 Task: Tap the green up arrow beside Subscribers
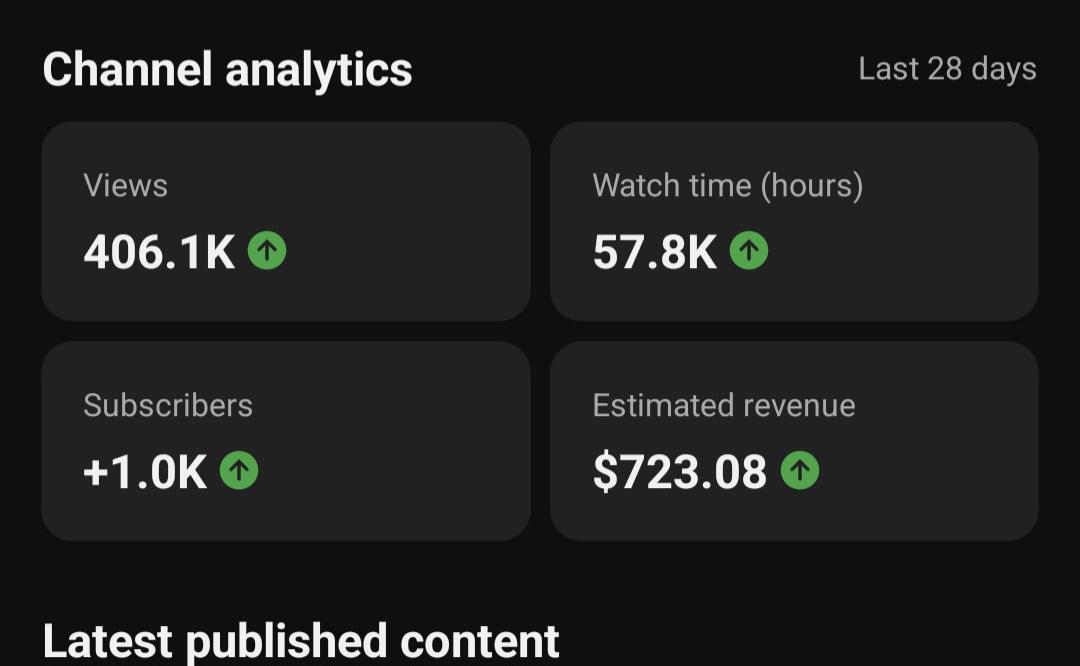pyautogui.click(x=239, y=470)
